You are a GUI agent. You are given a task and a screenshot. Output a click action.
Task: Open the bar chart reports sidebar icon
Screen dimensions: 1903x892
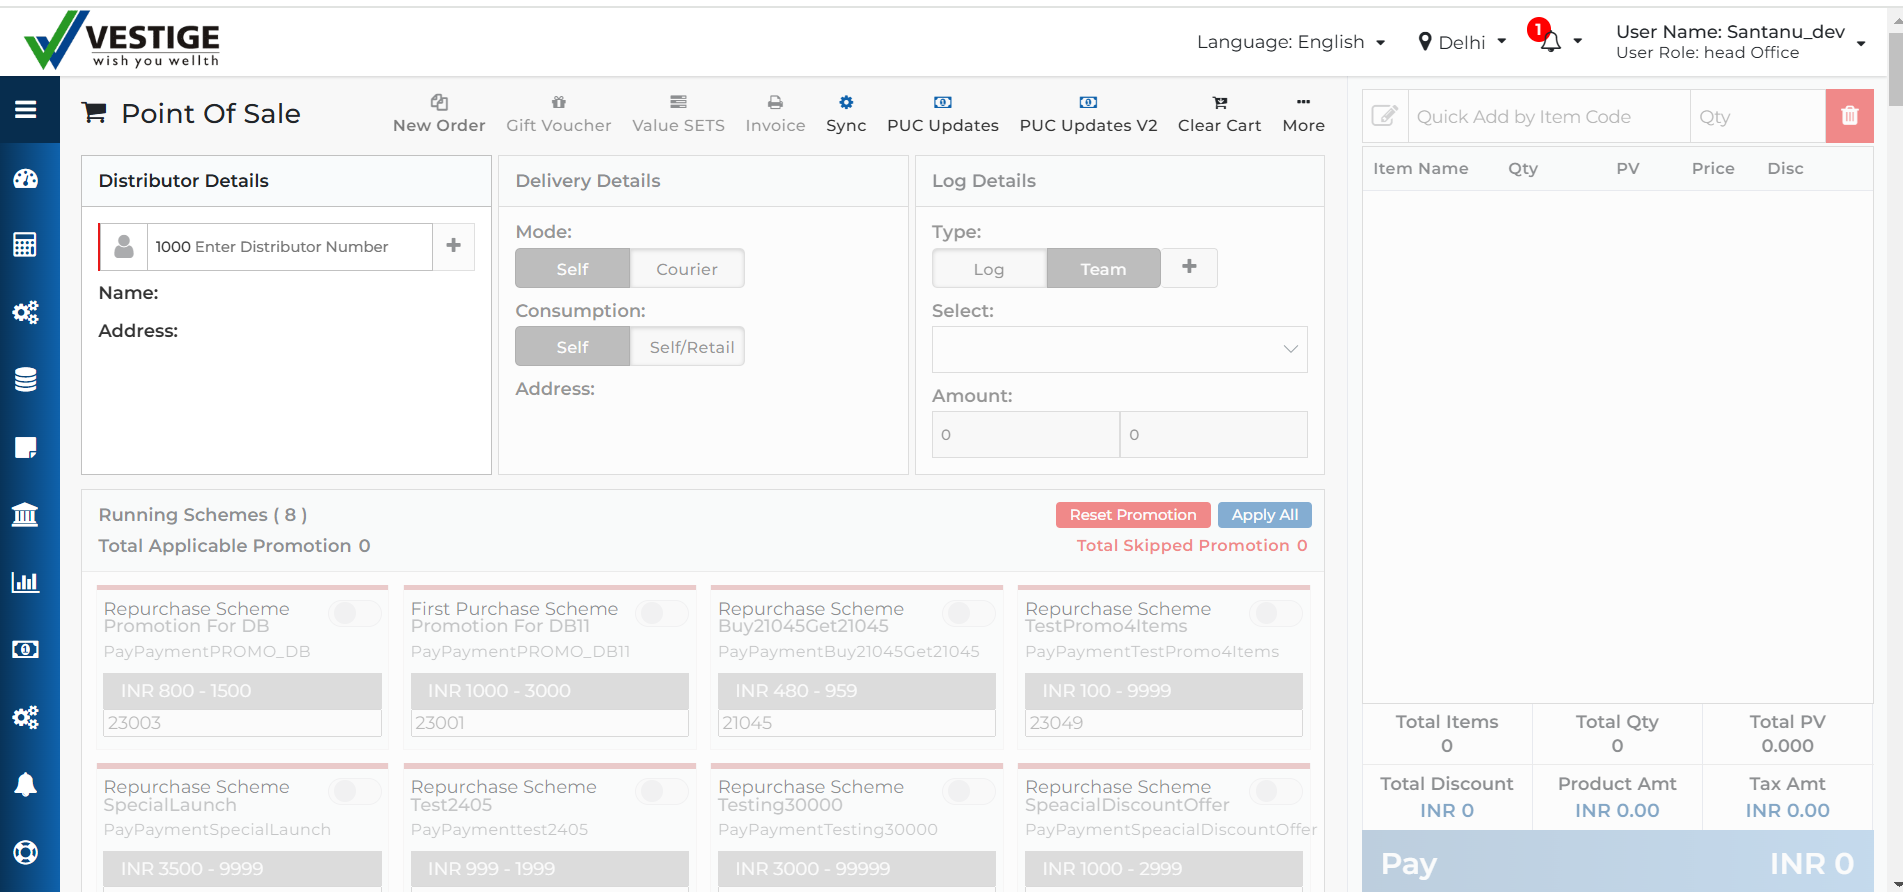coord(26,582)
